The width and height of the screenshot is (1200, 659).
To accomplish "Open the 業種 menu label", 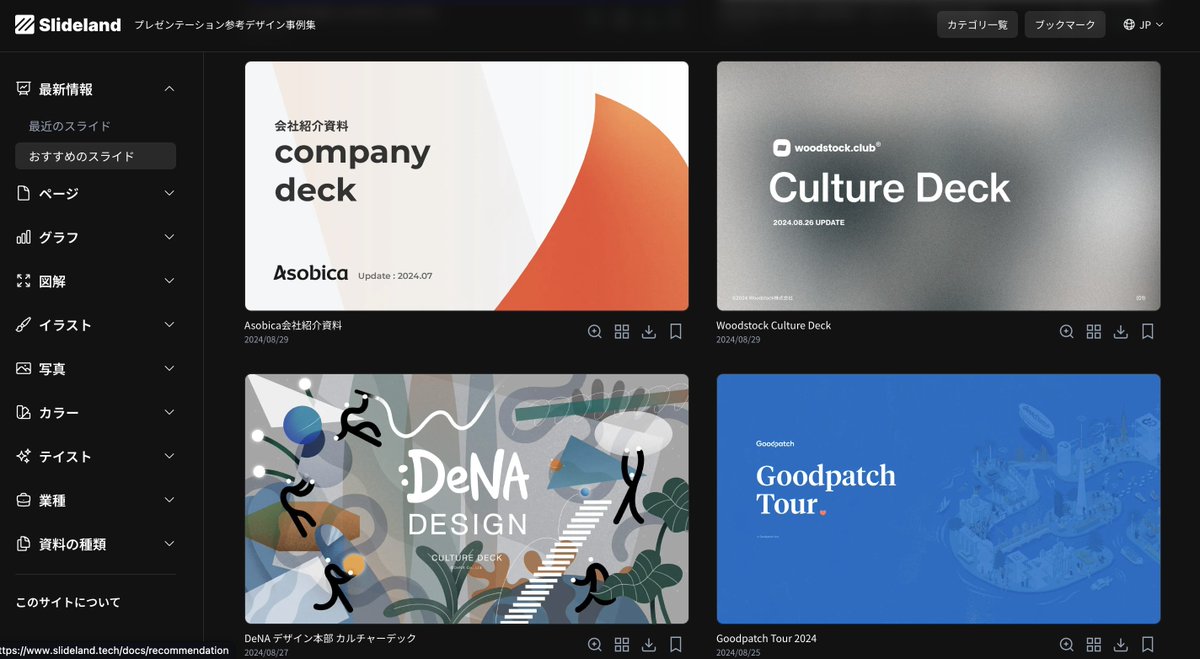I will (52, 500).
